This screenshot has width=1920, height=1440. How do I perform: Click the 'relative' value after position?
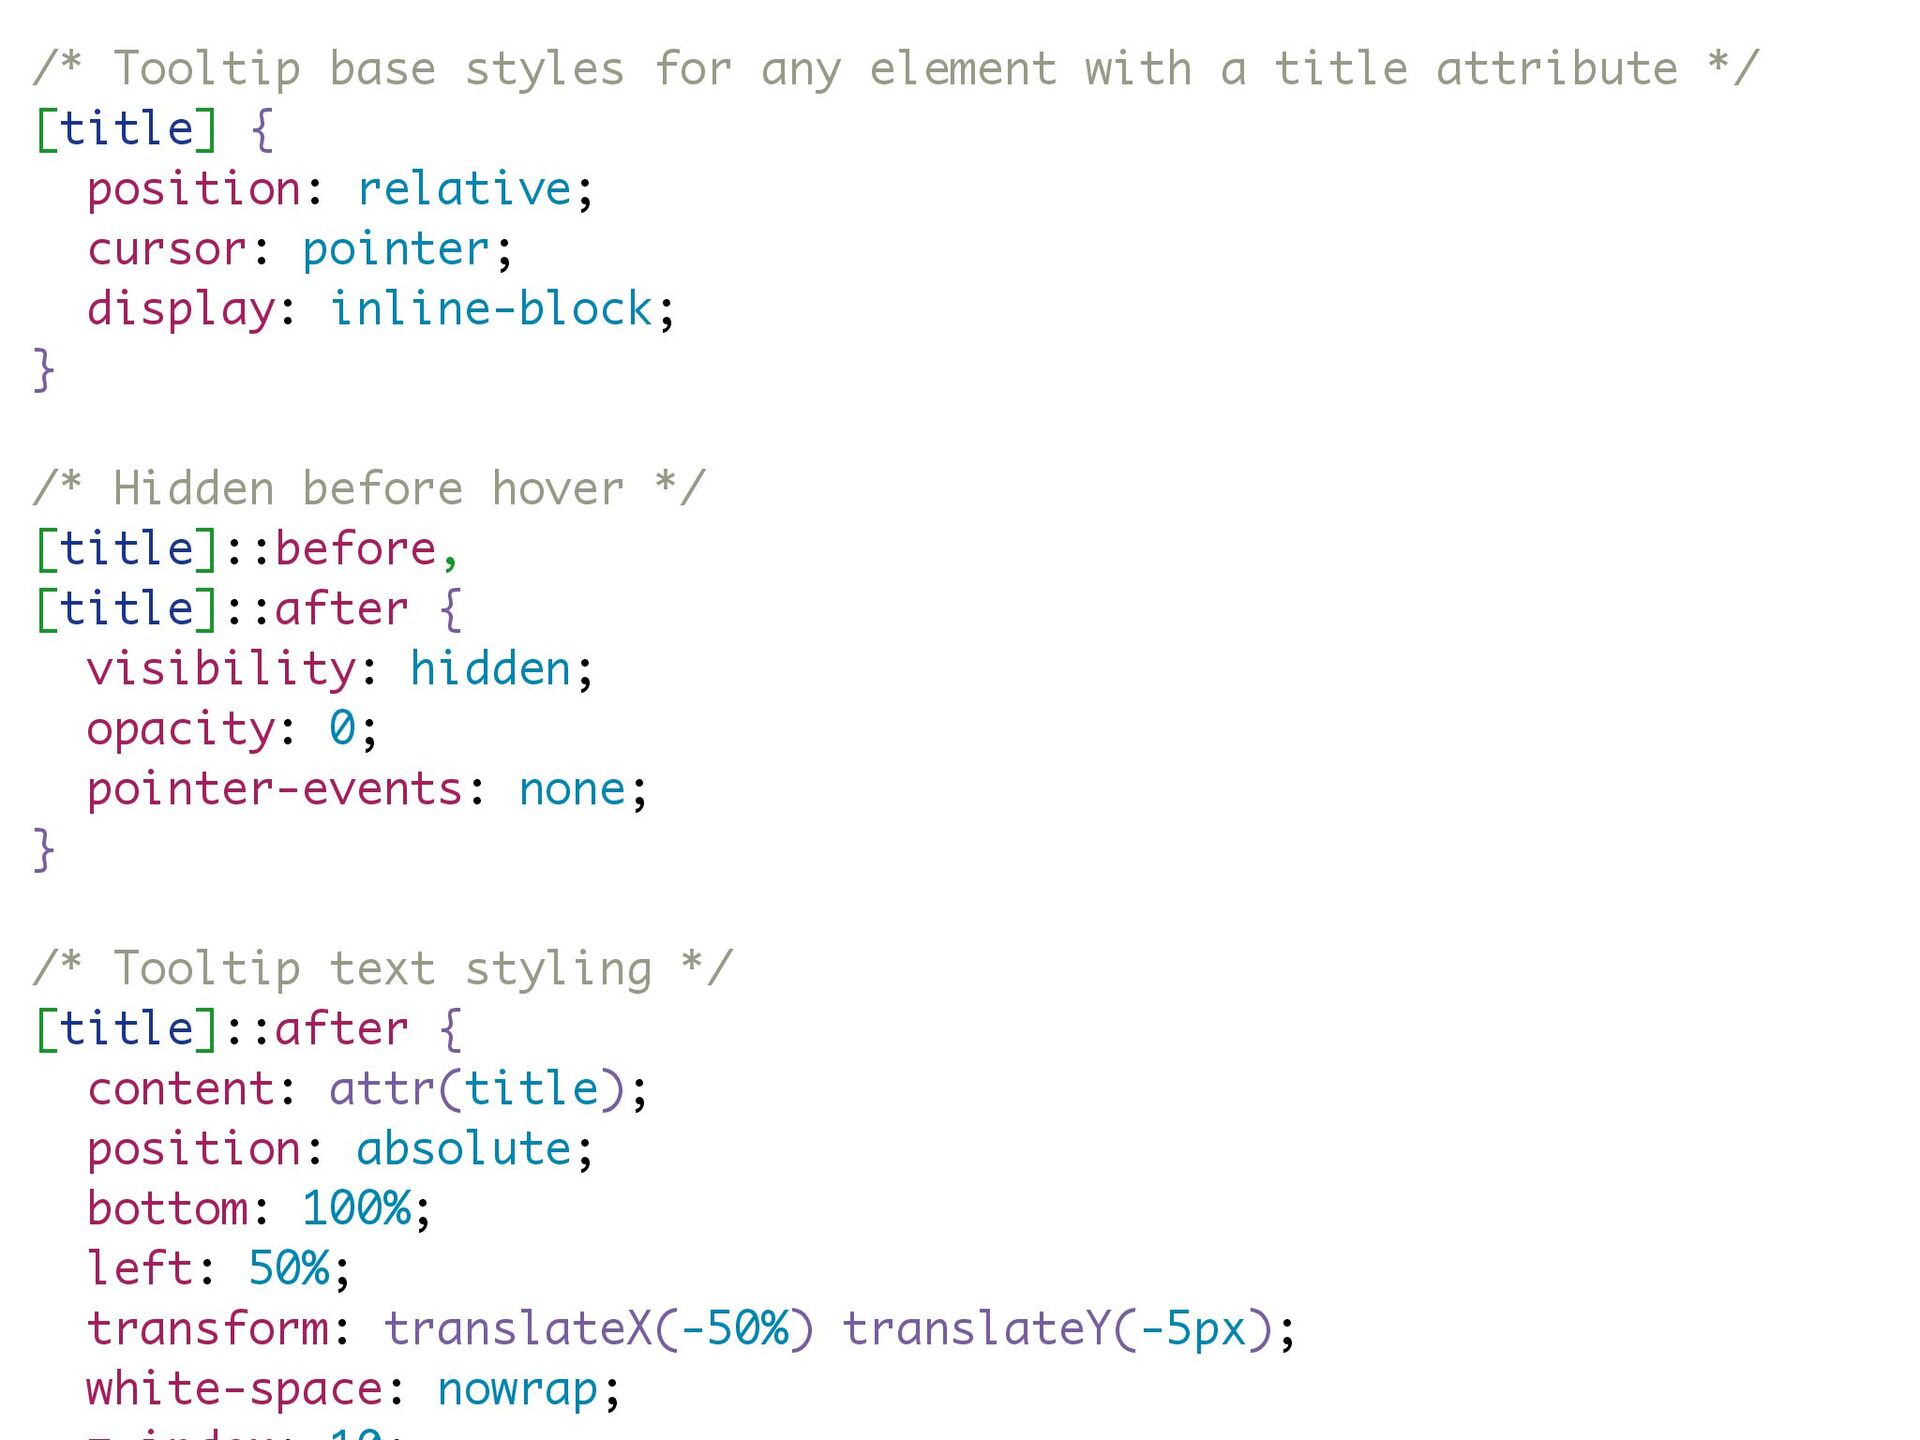[464, 189]
